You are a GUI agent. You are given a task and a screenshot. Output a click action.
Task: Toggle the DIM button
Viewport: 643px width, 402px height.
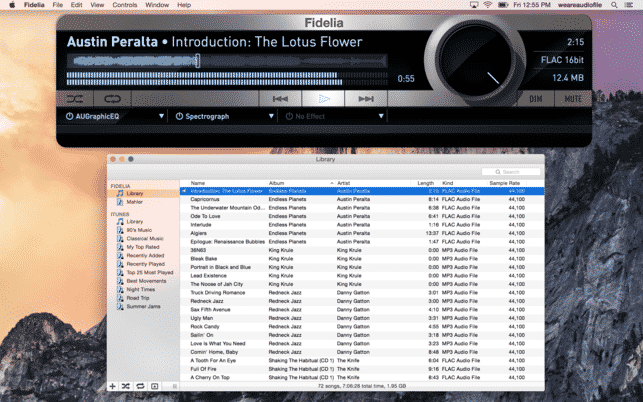click(536, 99)
